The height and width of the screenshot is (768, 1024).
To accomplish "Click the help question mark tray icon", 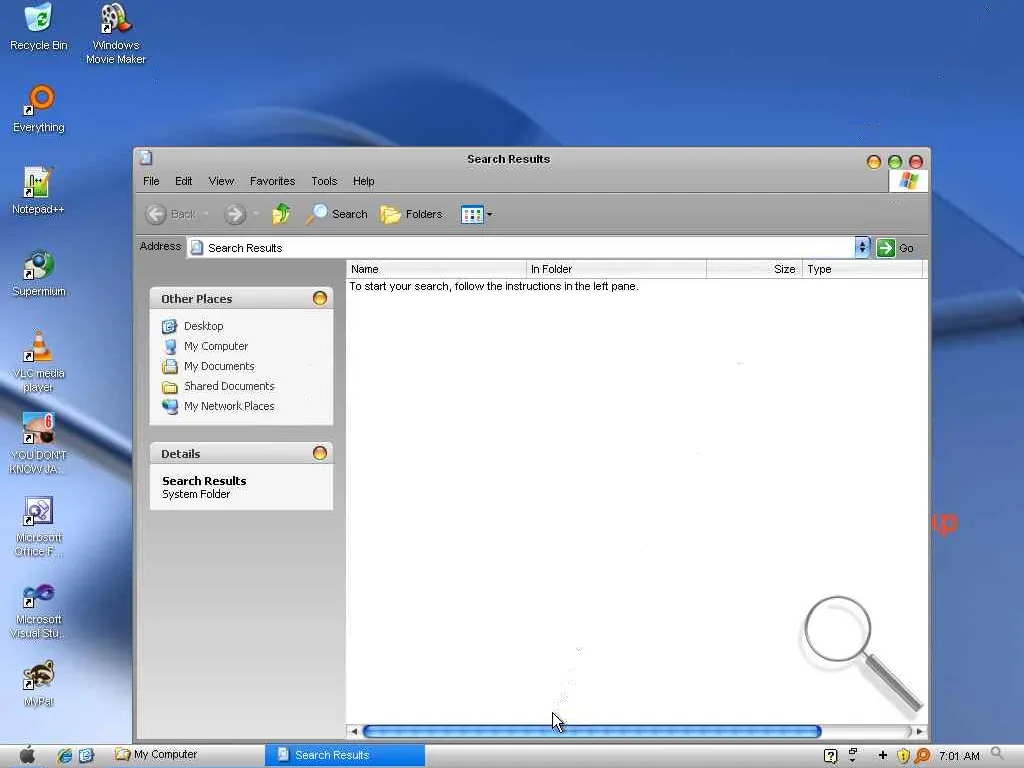I will (831, 756).
